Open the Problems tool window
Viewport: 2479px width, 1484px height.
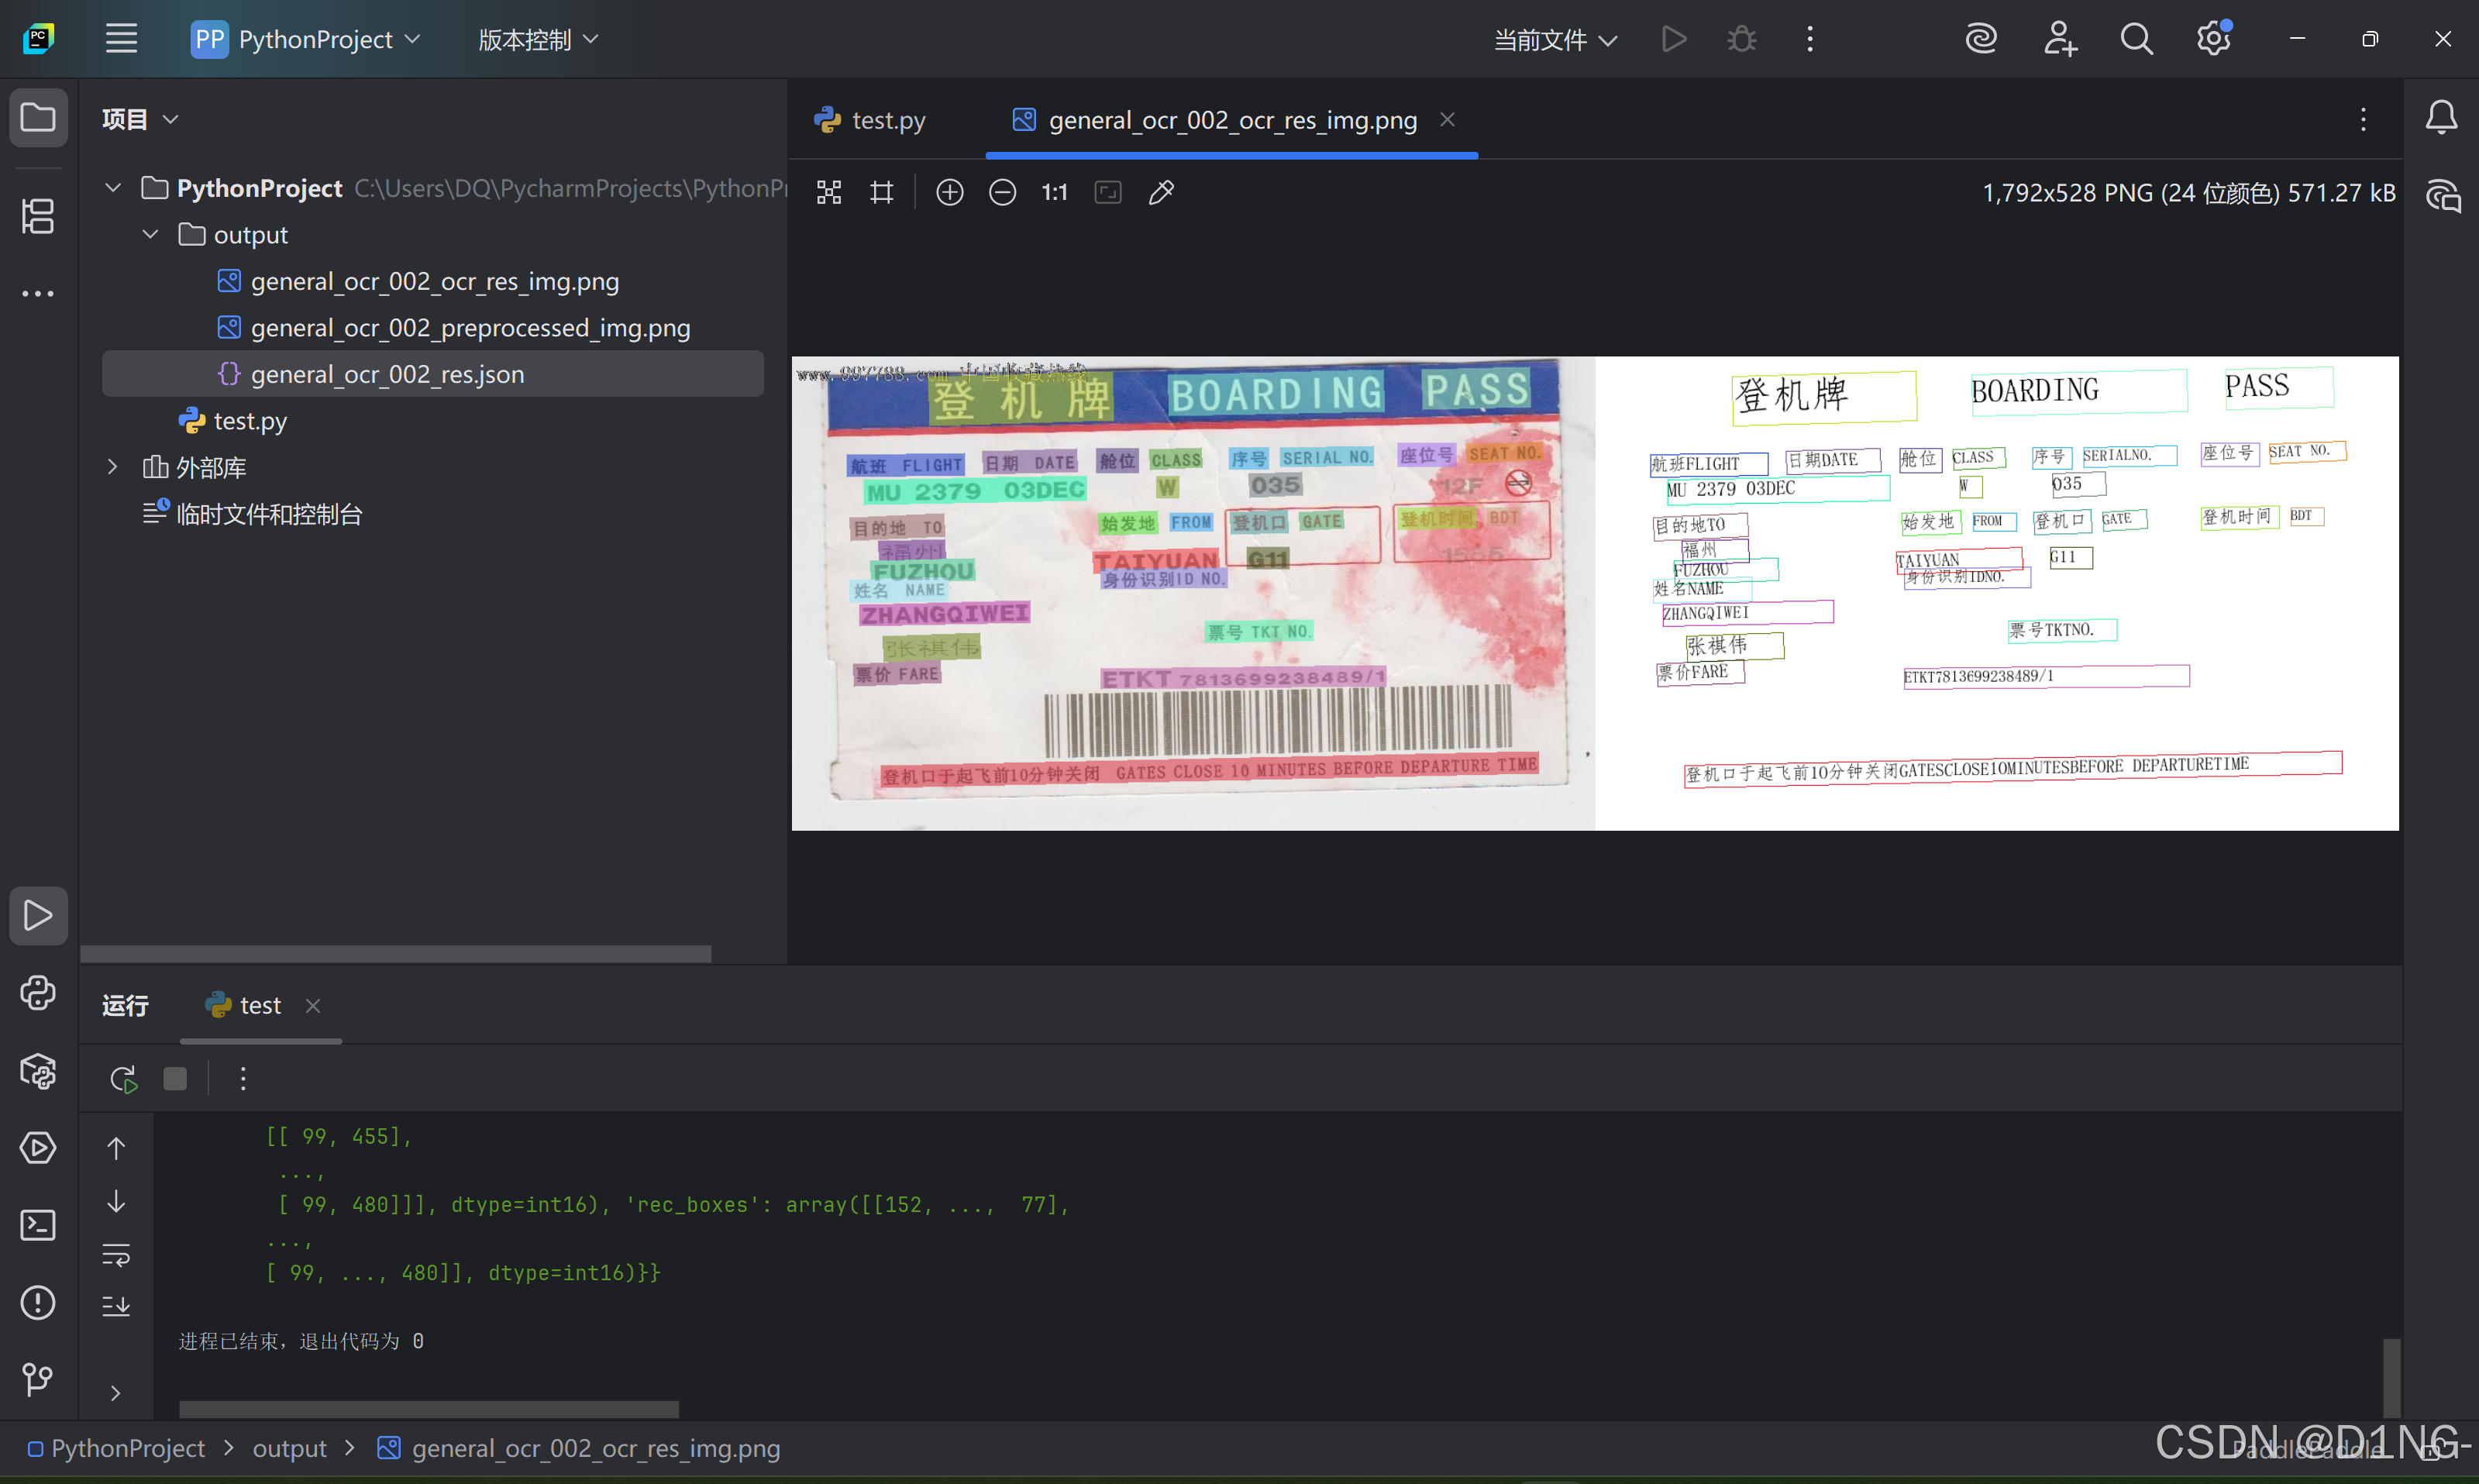click(x=37, y=1302)
